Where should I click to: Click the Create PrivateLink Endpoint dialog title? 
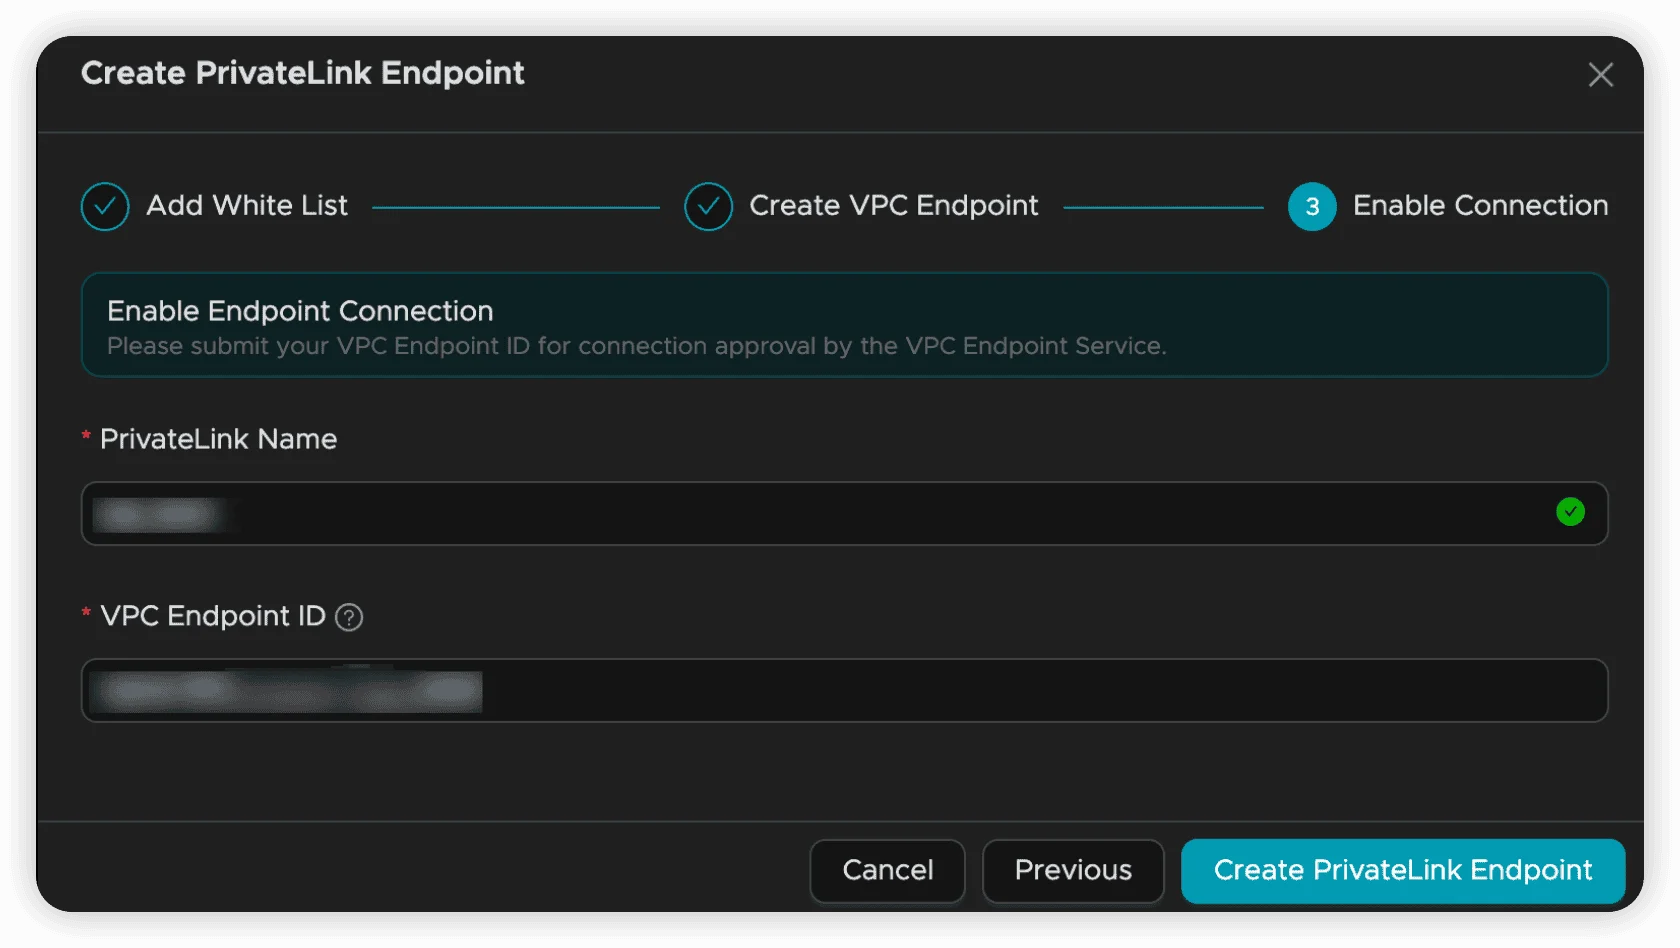pos(302,73)
